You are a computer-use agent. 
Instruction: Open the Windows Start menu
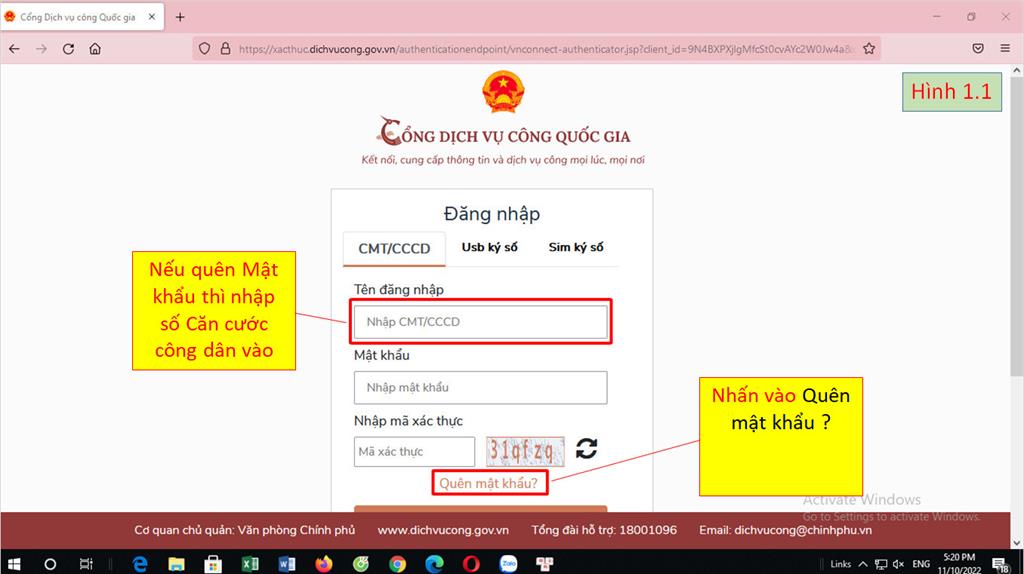14,564
